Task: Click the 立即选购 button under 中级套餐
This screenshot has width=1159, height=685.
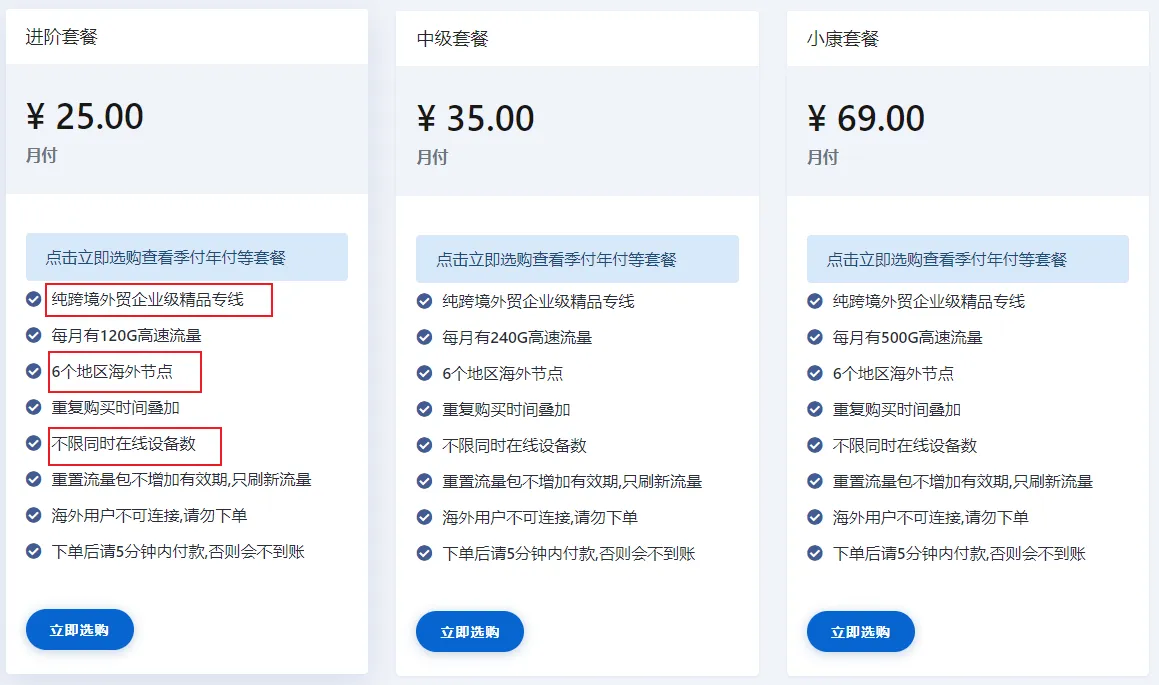Action: click(x=470, y=632)
